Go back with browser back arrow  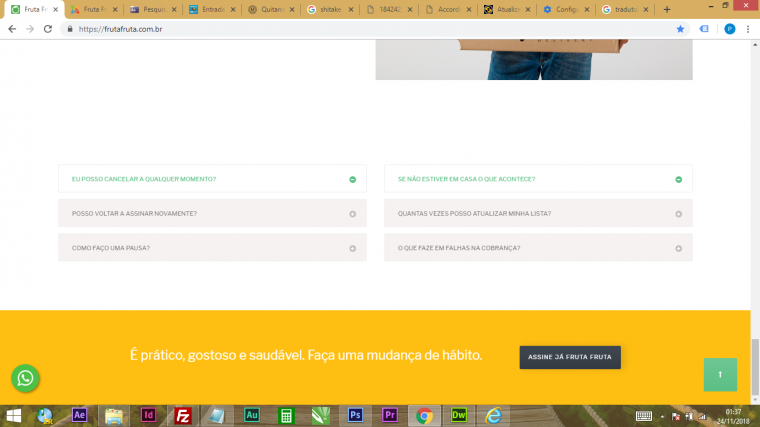pyautogui.click(x=12, y=29)
